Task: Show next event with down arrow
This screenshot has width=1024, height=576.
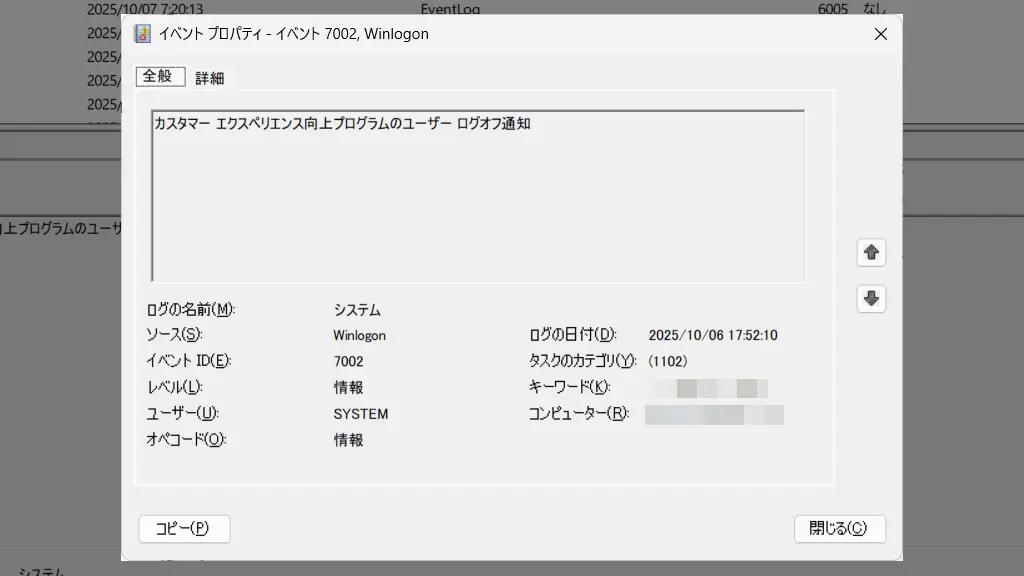Action: (x=871, y=298)
